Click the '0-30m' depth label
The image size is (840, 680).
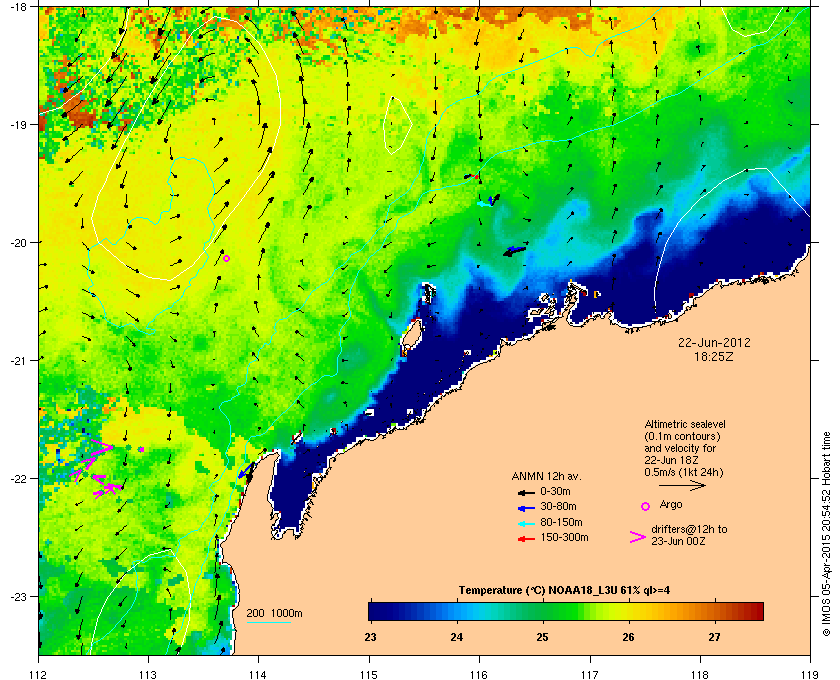coord(555,491)
